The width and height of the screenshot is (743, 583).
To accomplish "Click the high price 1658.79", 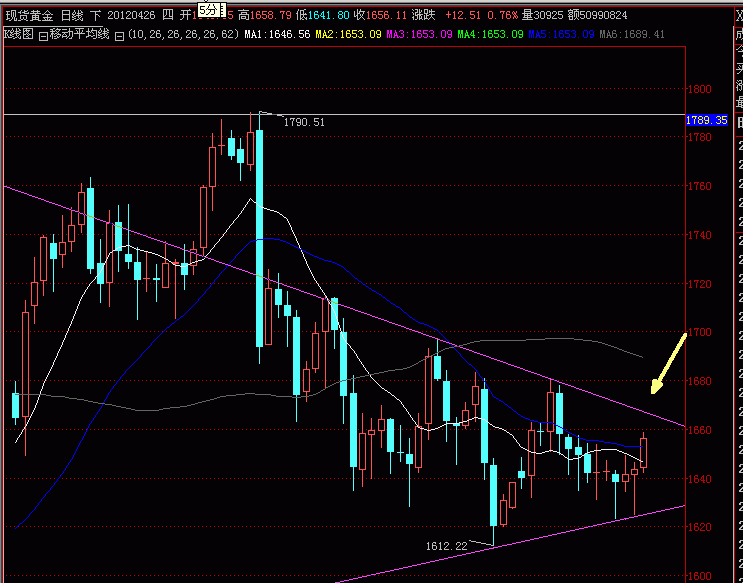I will pos(271,16).
